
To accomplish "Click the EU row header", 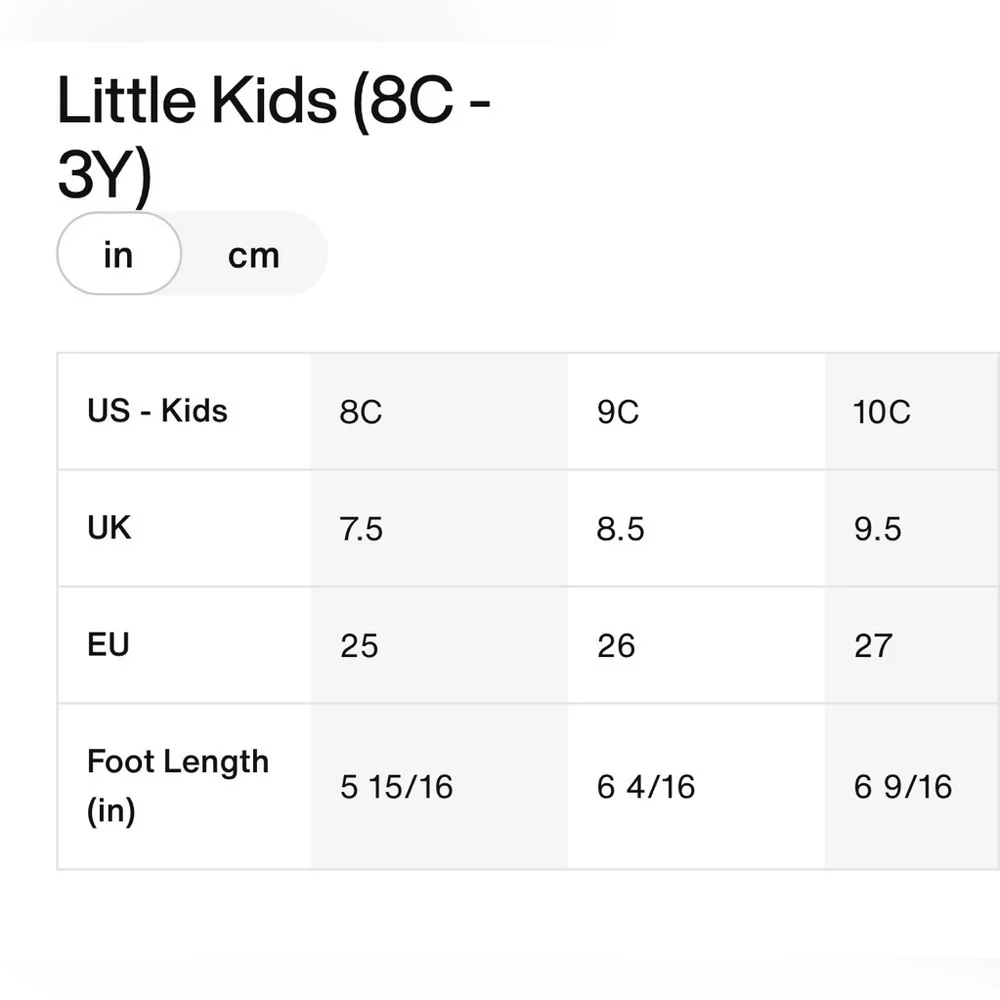I will (184, 645).
